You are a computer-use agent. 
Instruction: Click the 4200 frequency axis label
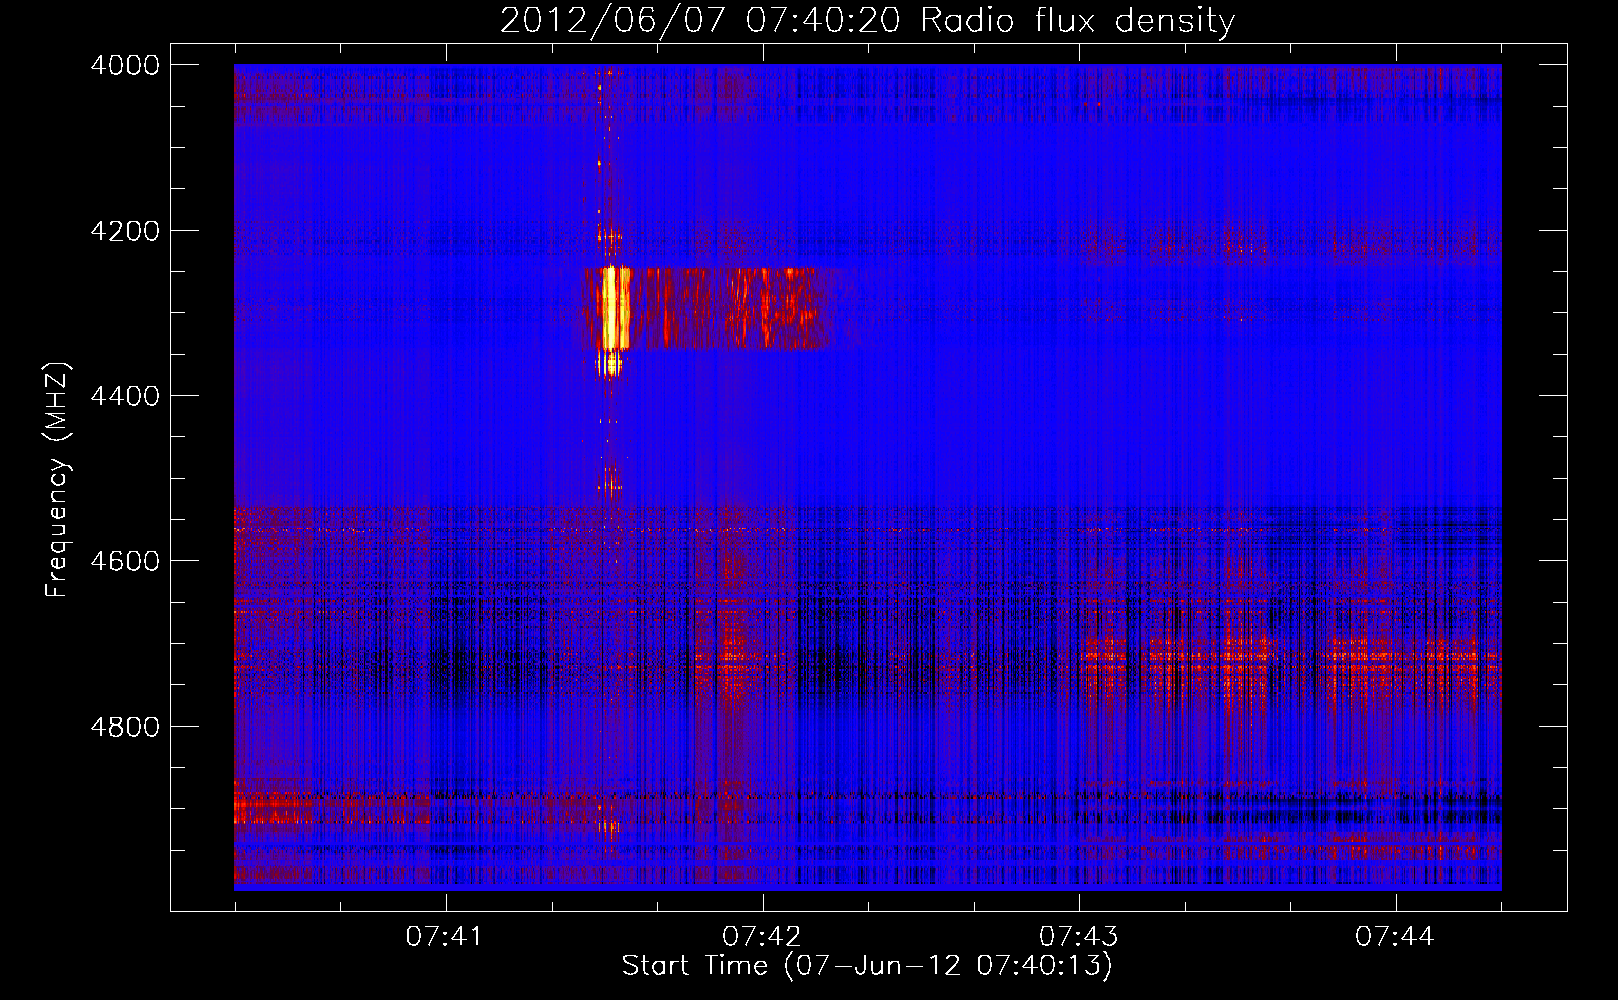125,231
